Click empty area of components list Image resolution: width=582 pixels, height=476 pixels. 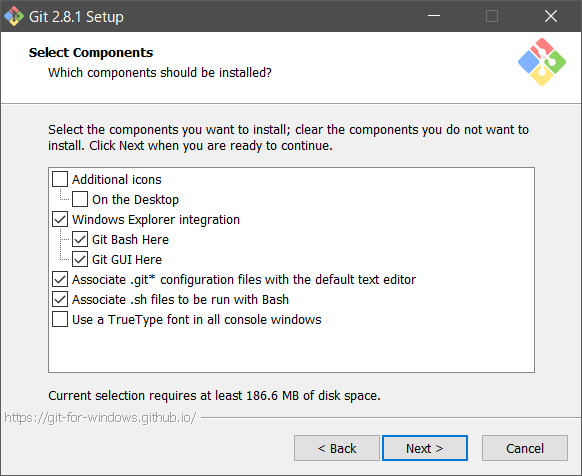291,349
